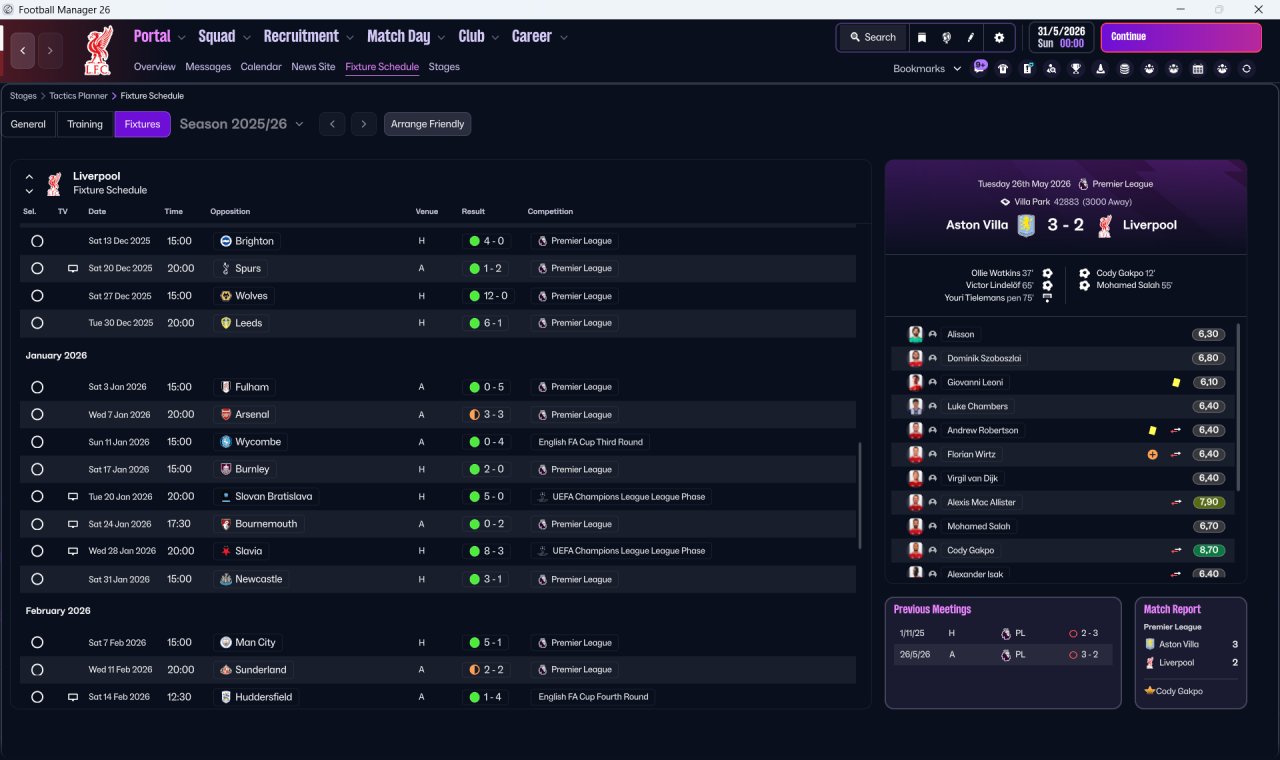
Task: Open the Messages submenu item
Action: (208, 67)
